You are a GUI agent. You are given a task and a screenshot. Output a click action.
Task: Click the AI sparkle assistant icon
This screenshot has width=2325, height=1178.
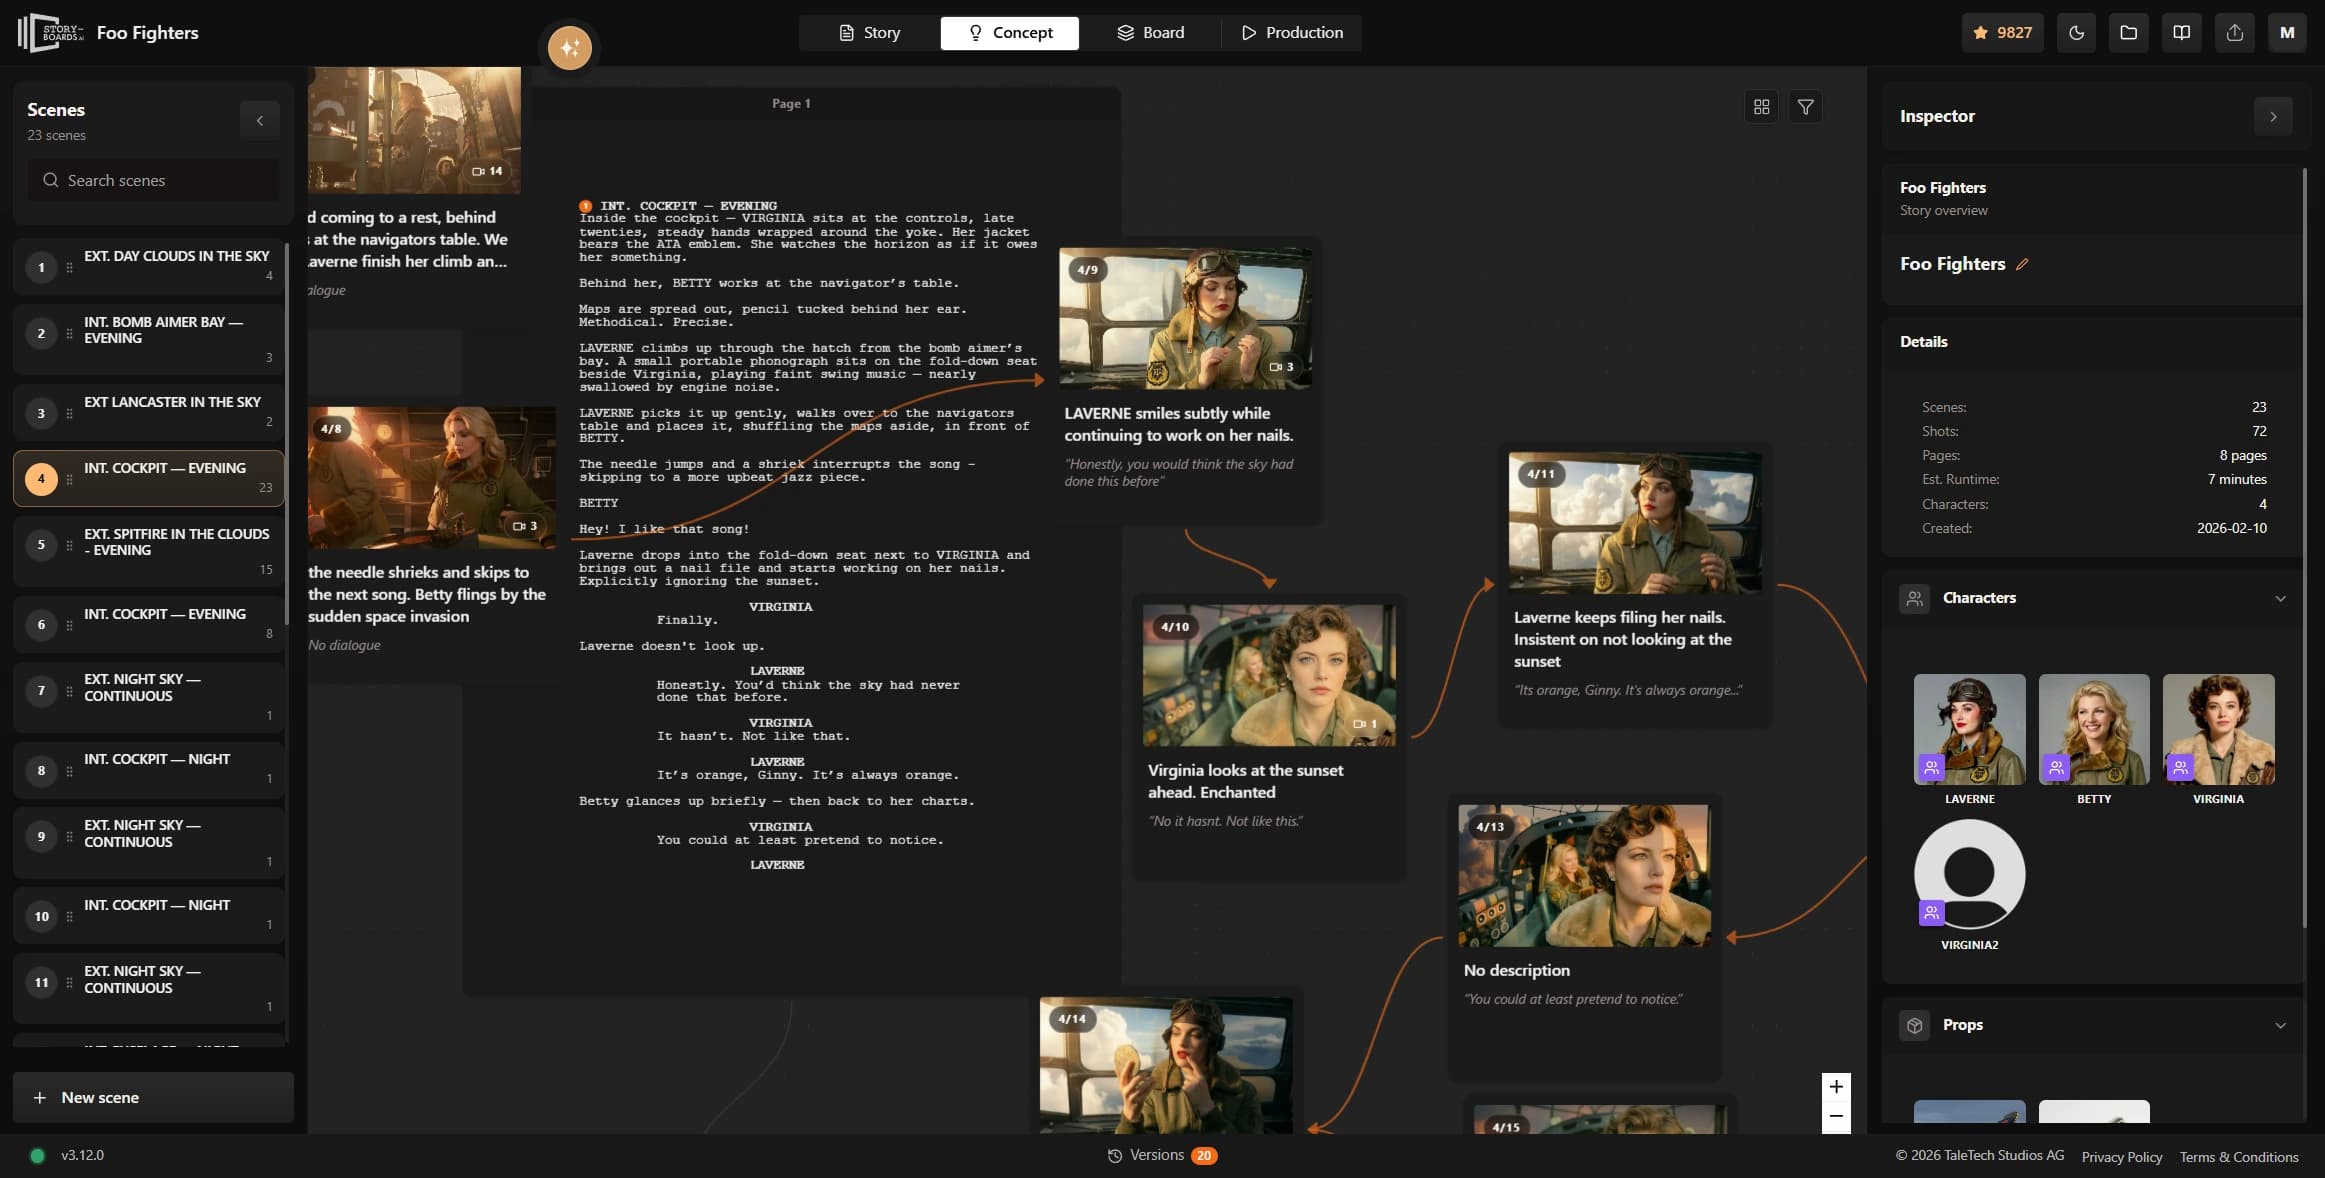click(x=568, y=46)
